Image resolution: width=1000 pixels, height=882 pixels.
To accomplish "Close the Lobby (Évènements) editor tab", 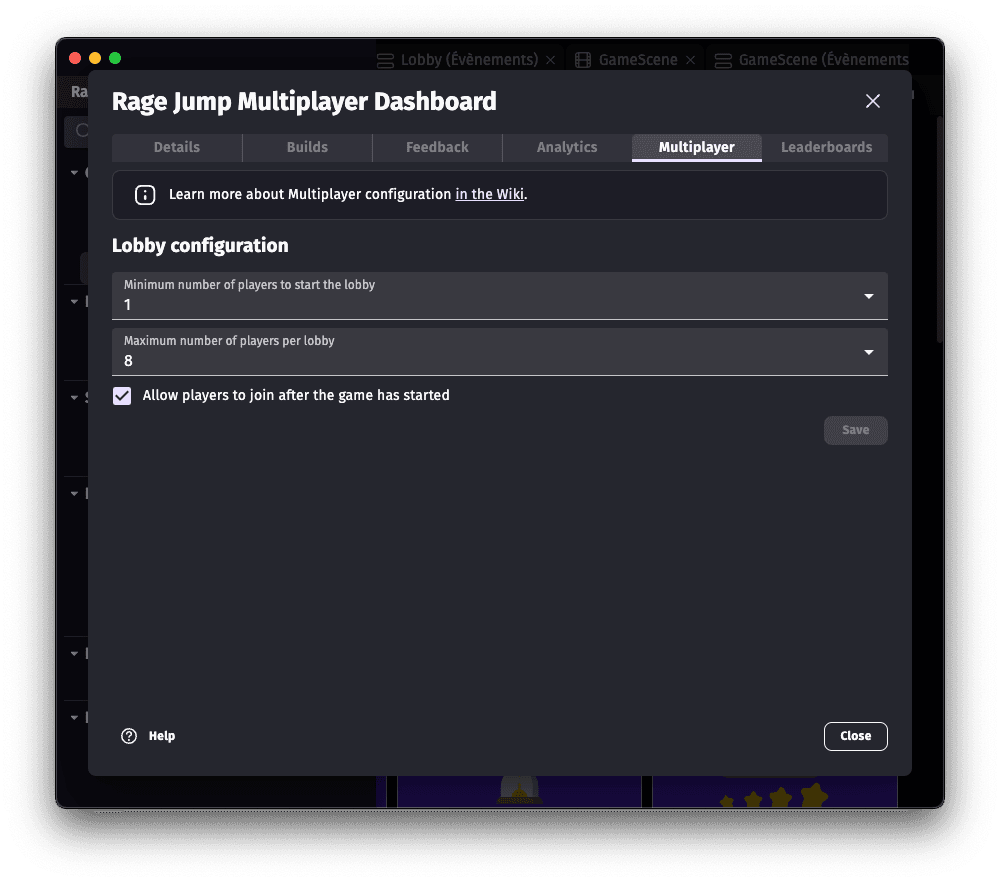I will tap(550, 59).
